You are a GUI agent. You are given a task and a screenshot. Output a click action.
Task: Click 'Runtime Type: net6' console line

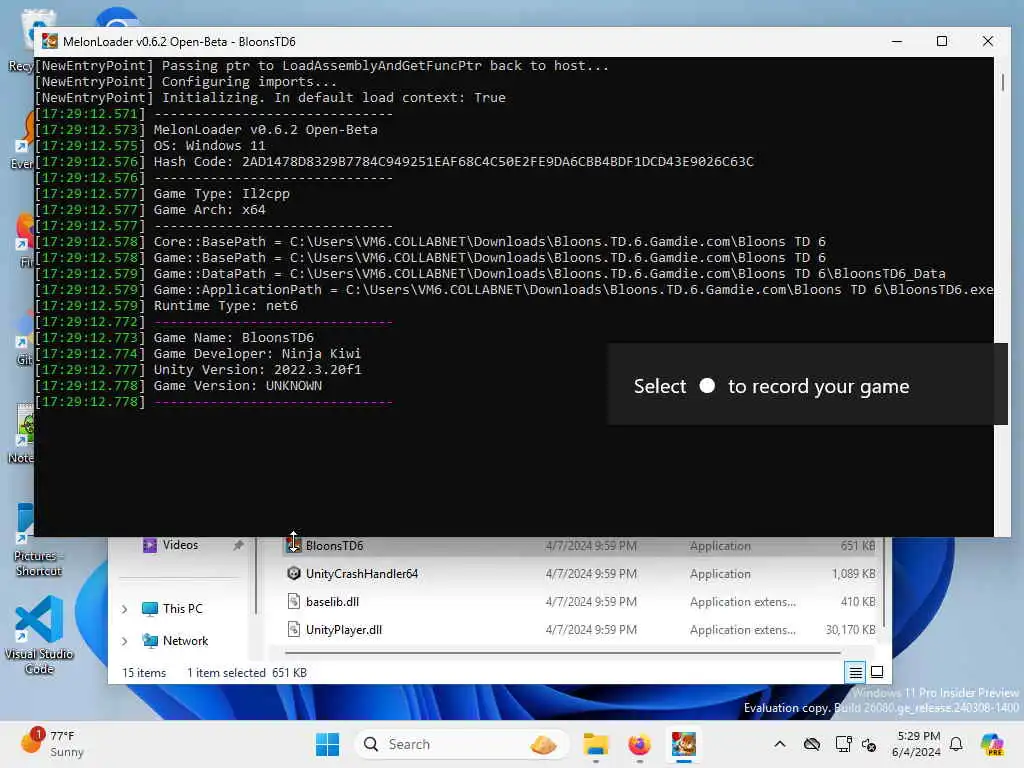coord(225,306)
